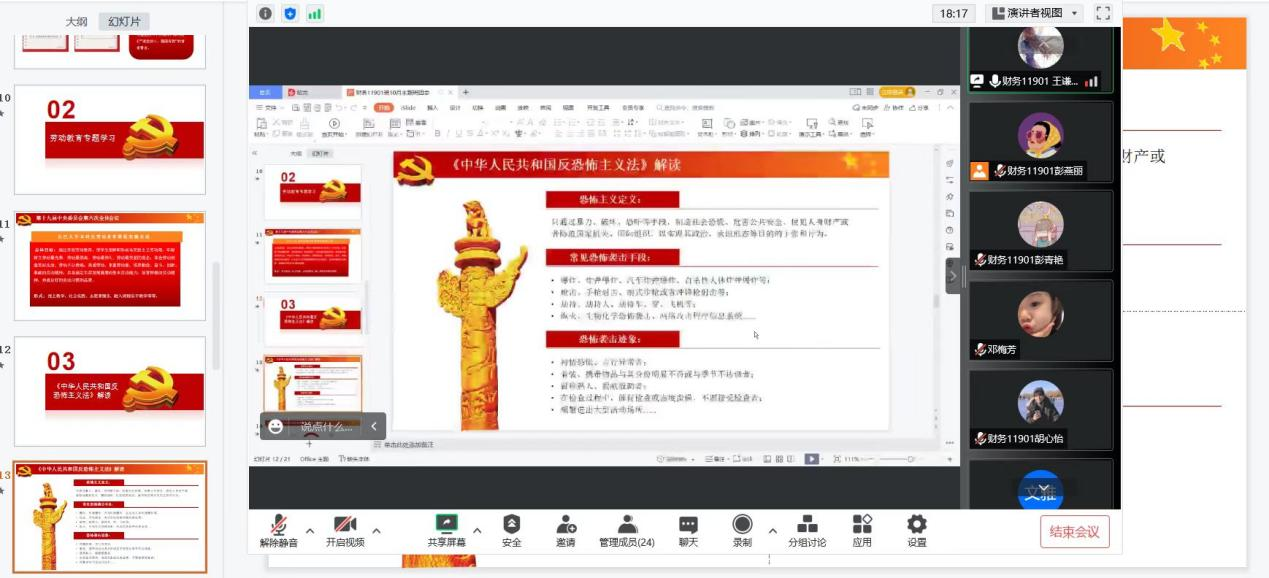Open the Apps (应用) icon

point(862,530)
